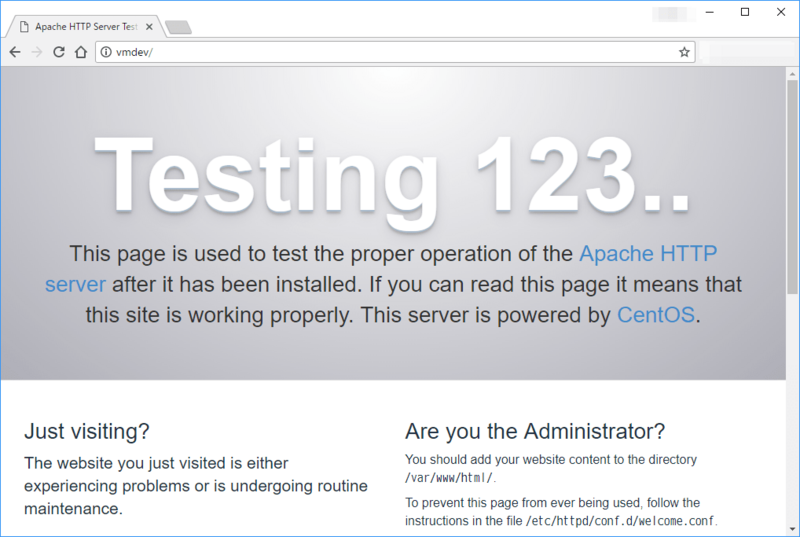Open the CentOS link

coord(656,315)
